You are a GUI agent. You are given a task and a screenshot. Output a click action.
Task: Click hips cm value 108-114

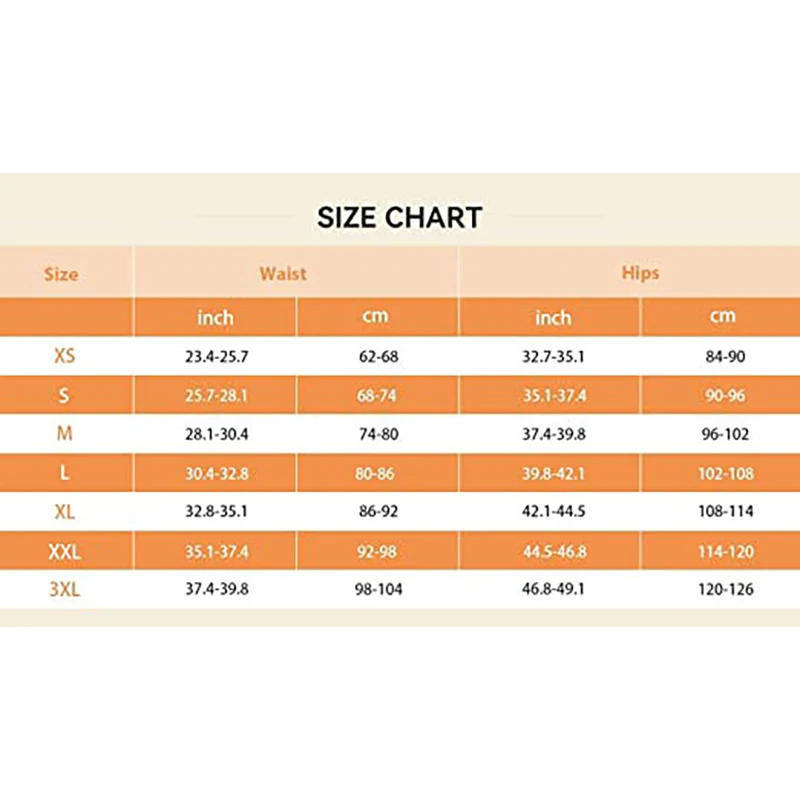pos(726,512)
